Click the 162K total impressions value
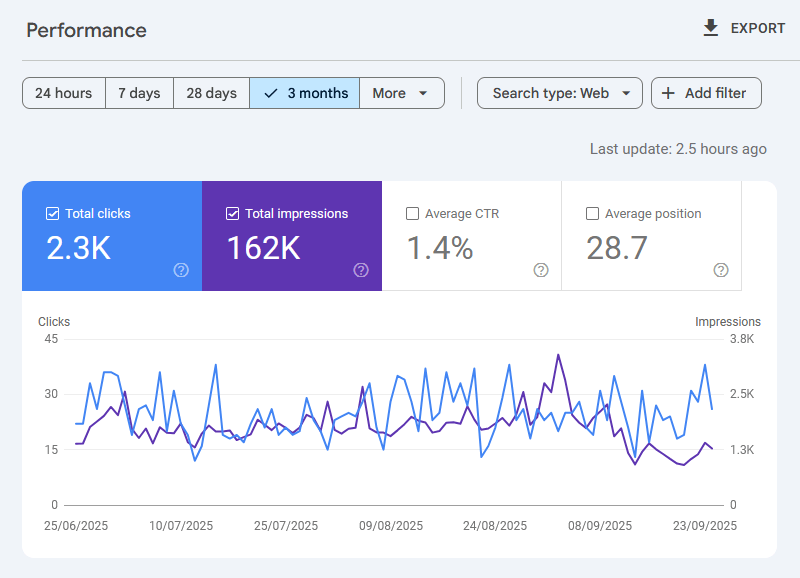The image size is (800, 578). point(263,248)
